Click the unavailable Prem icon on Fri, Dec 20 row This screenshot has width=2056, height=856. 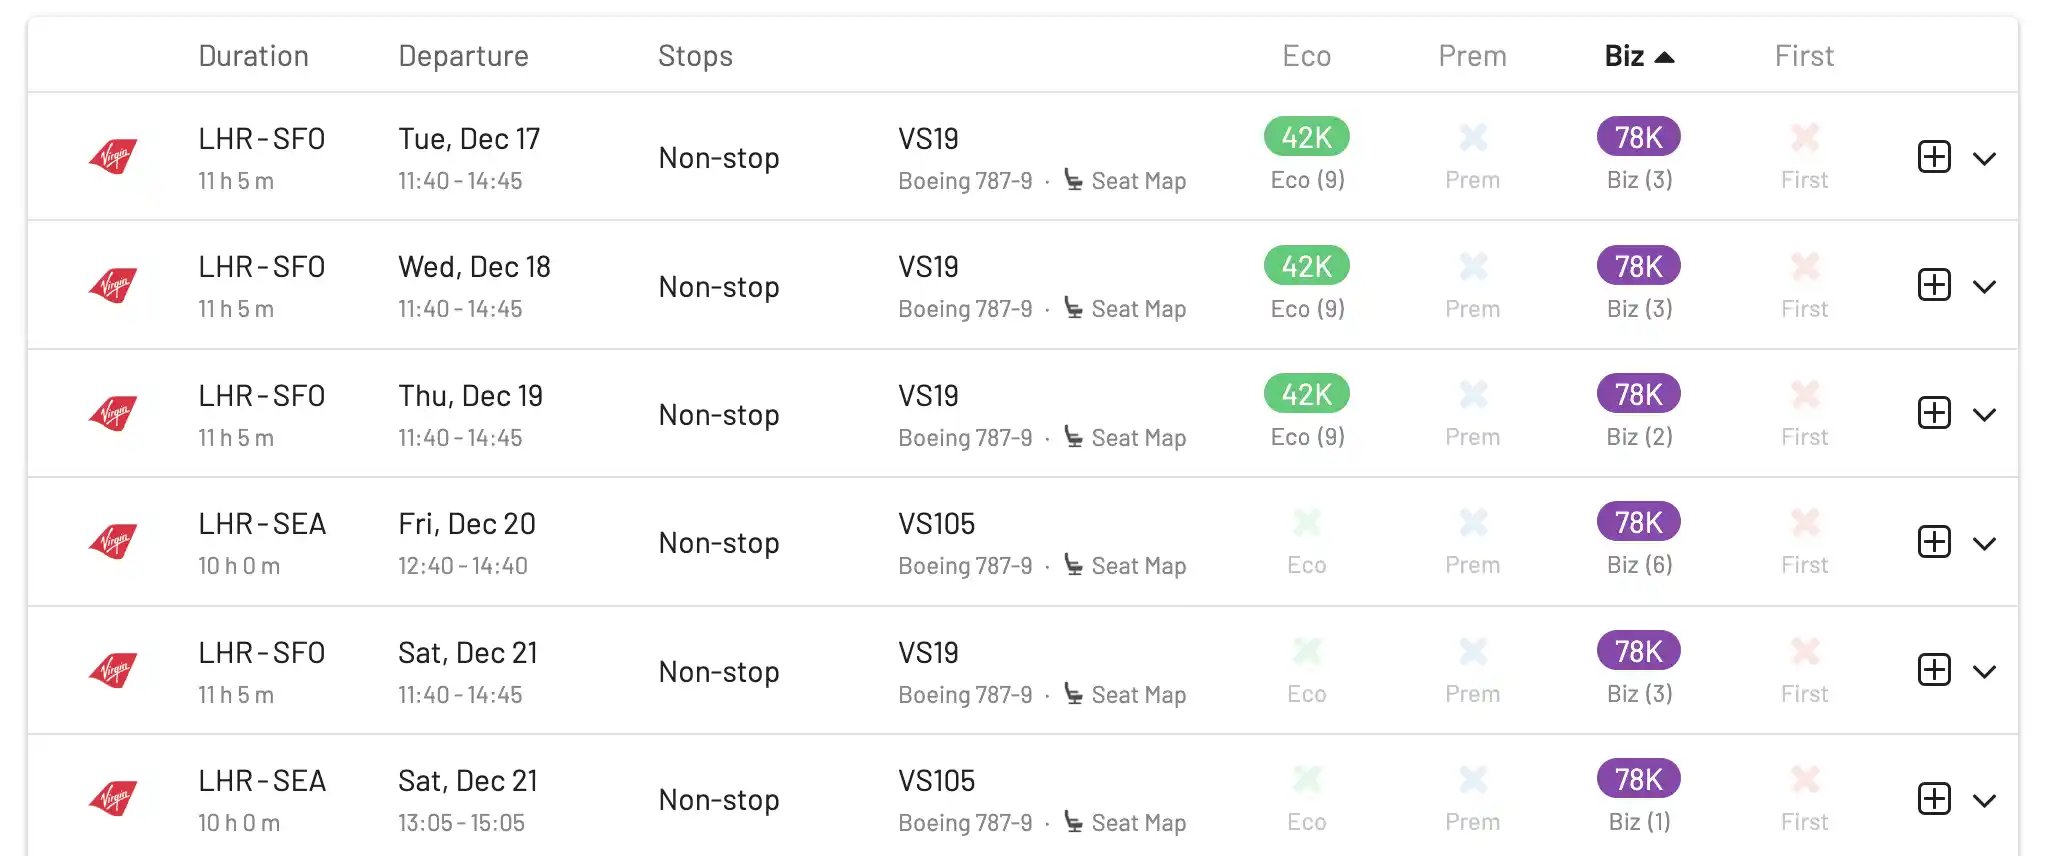(x=1472, y=522)
